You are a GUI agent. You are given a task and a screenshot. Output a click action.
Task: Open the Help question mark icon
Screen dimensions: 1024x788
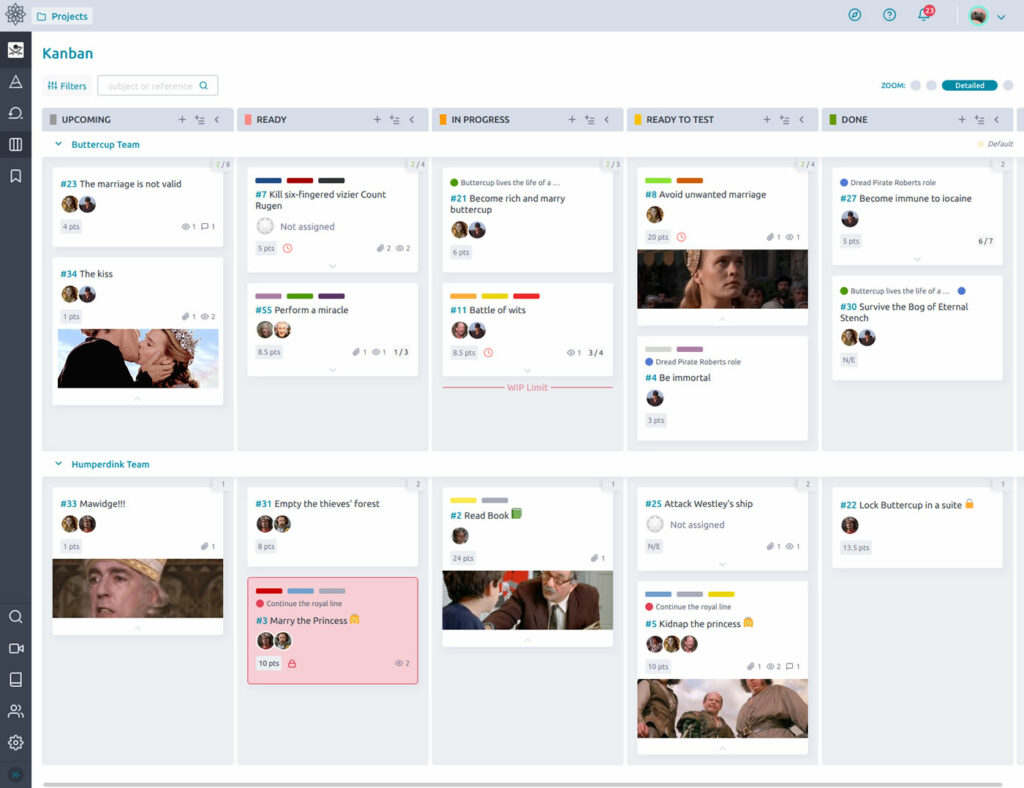pyautogui.click(x=889, y=15)
